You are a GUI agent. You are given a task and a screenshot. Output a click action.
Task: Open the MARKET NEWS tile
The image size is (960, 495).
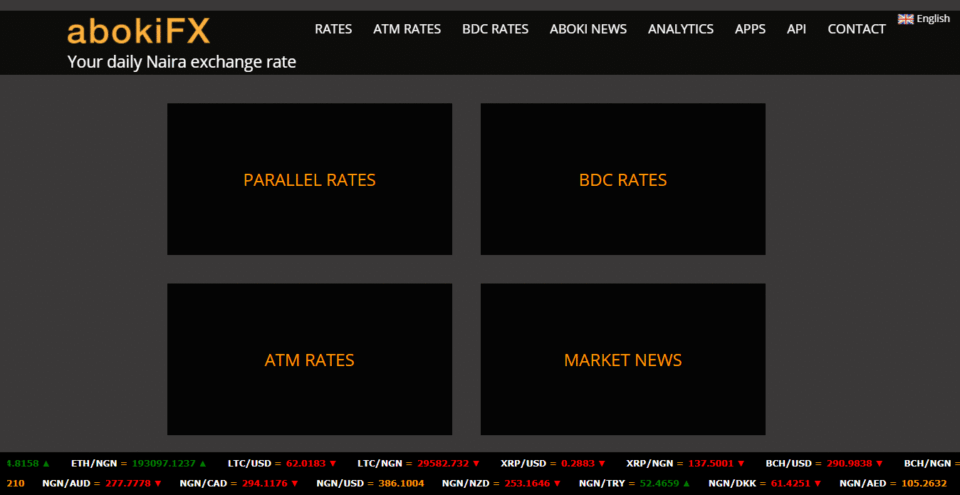coord(622,360)
